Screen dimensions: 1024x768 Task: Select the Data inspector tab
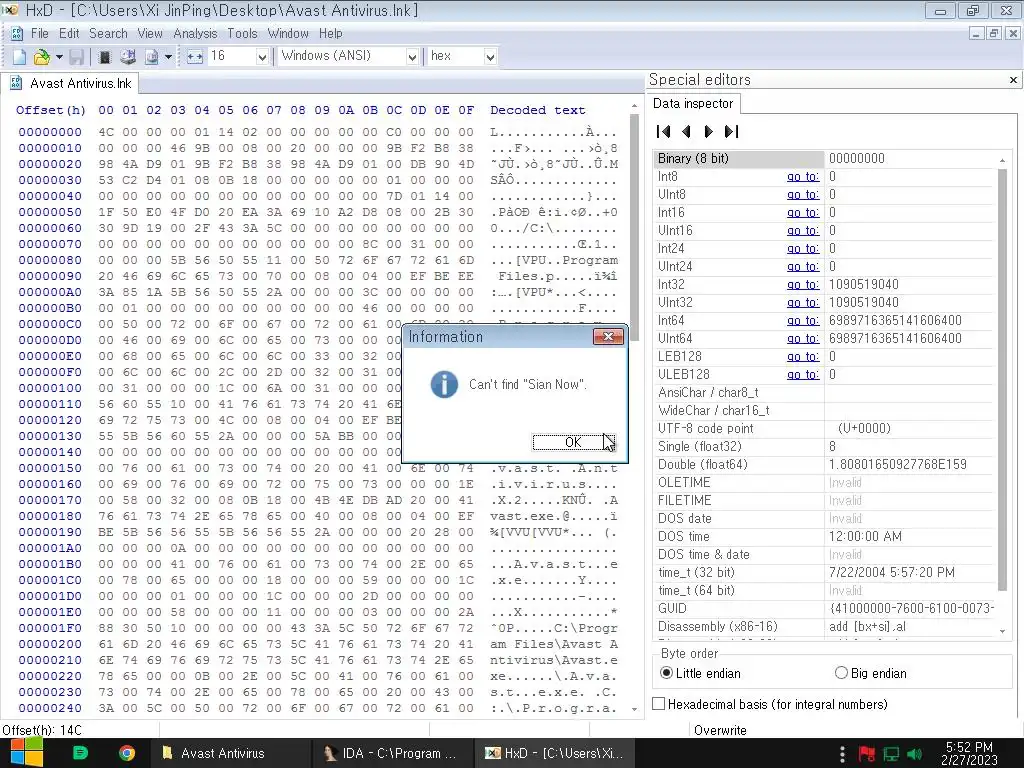point(693,104)
